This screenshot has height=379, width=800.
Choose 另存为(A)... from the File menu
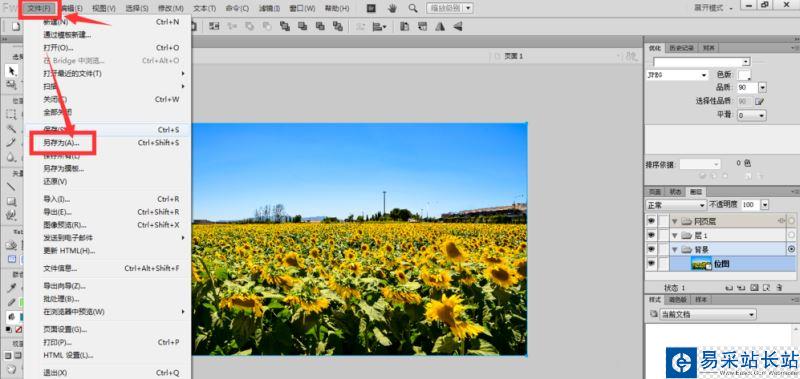(x=62, y=143)
